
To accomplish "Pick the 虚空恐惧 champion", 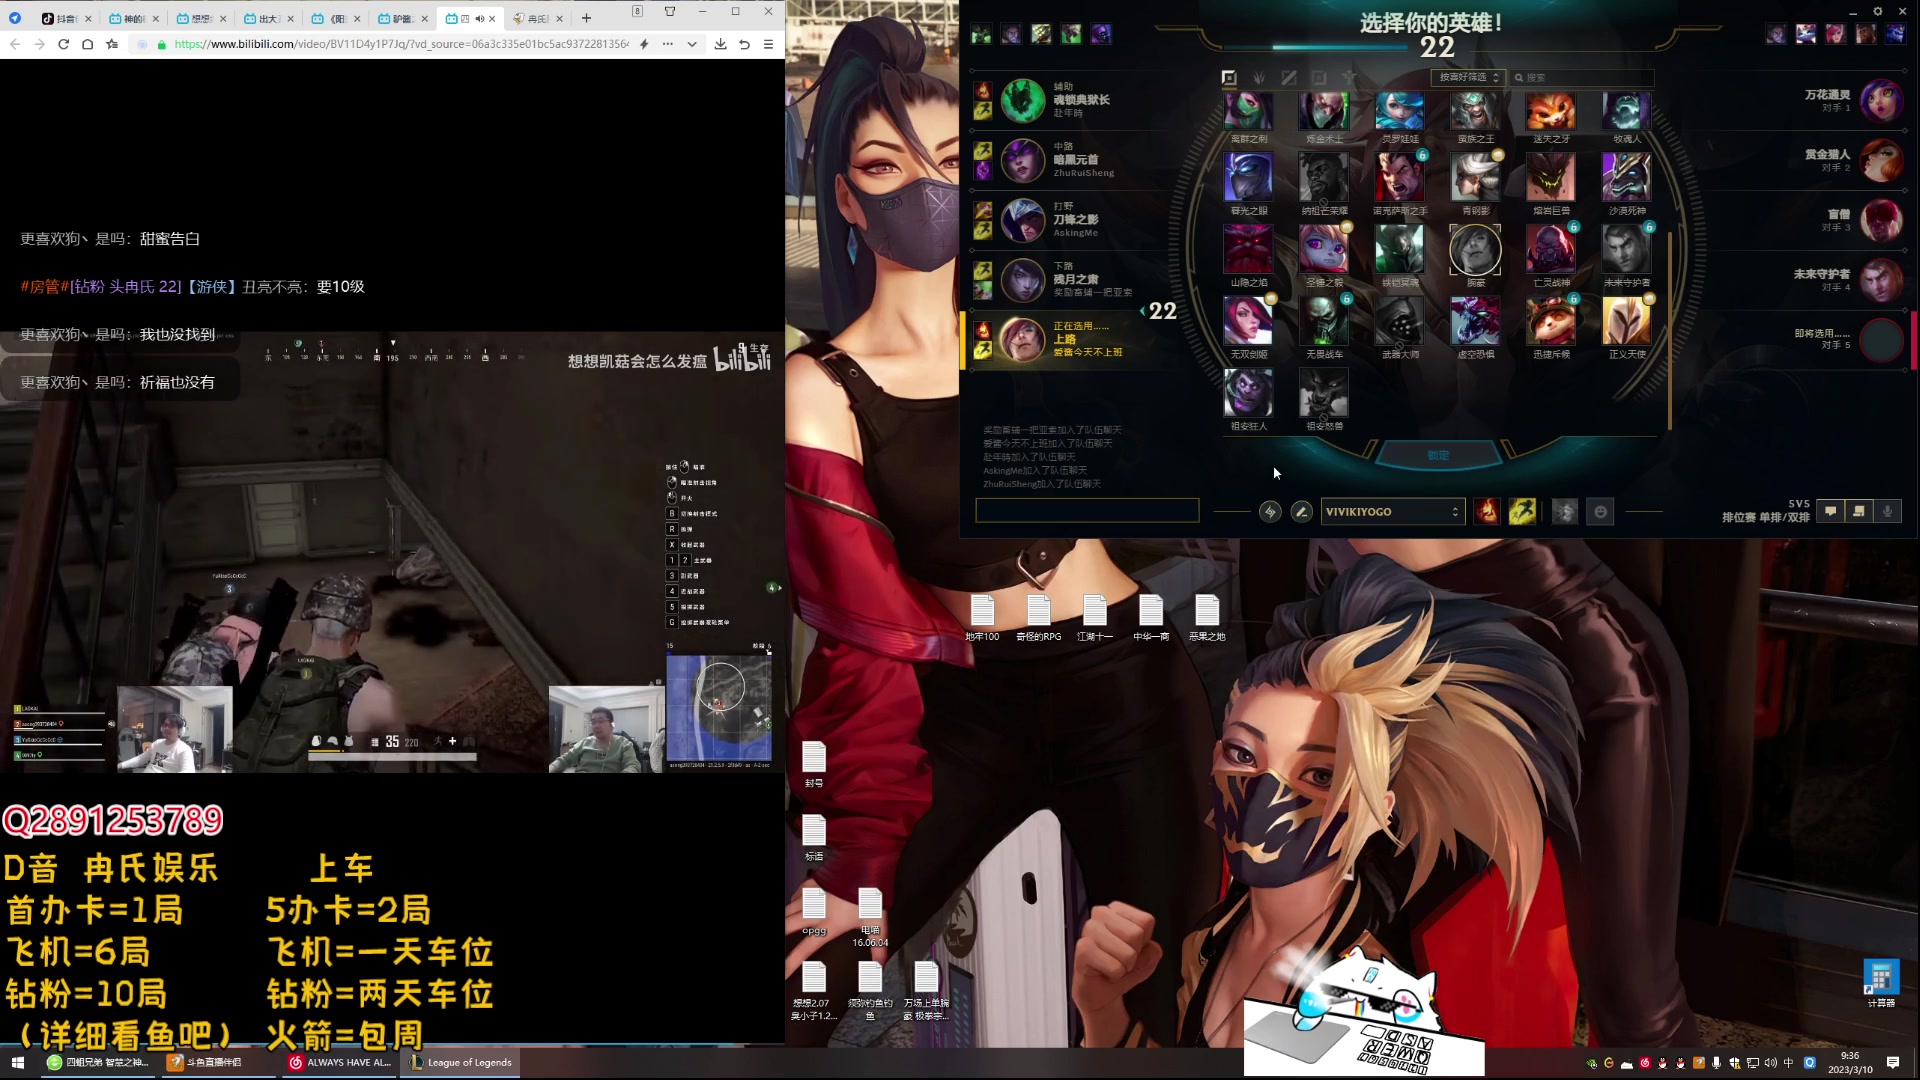I will coord(1475,321).
